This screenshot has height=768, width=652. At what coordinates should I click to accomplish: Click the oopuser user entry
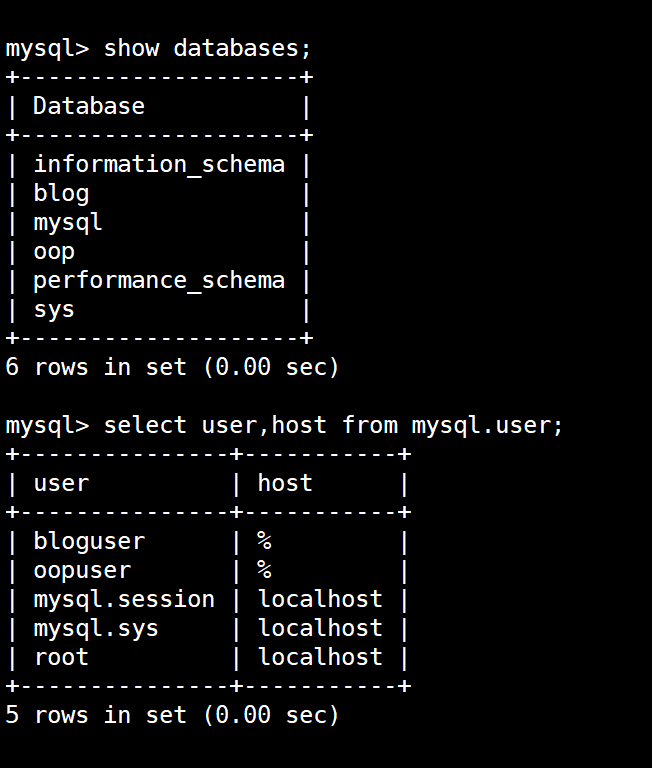pos(82,570)
